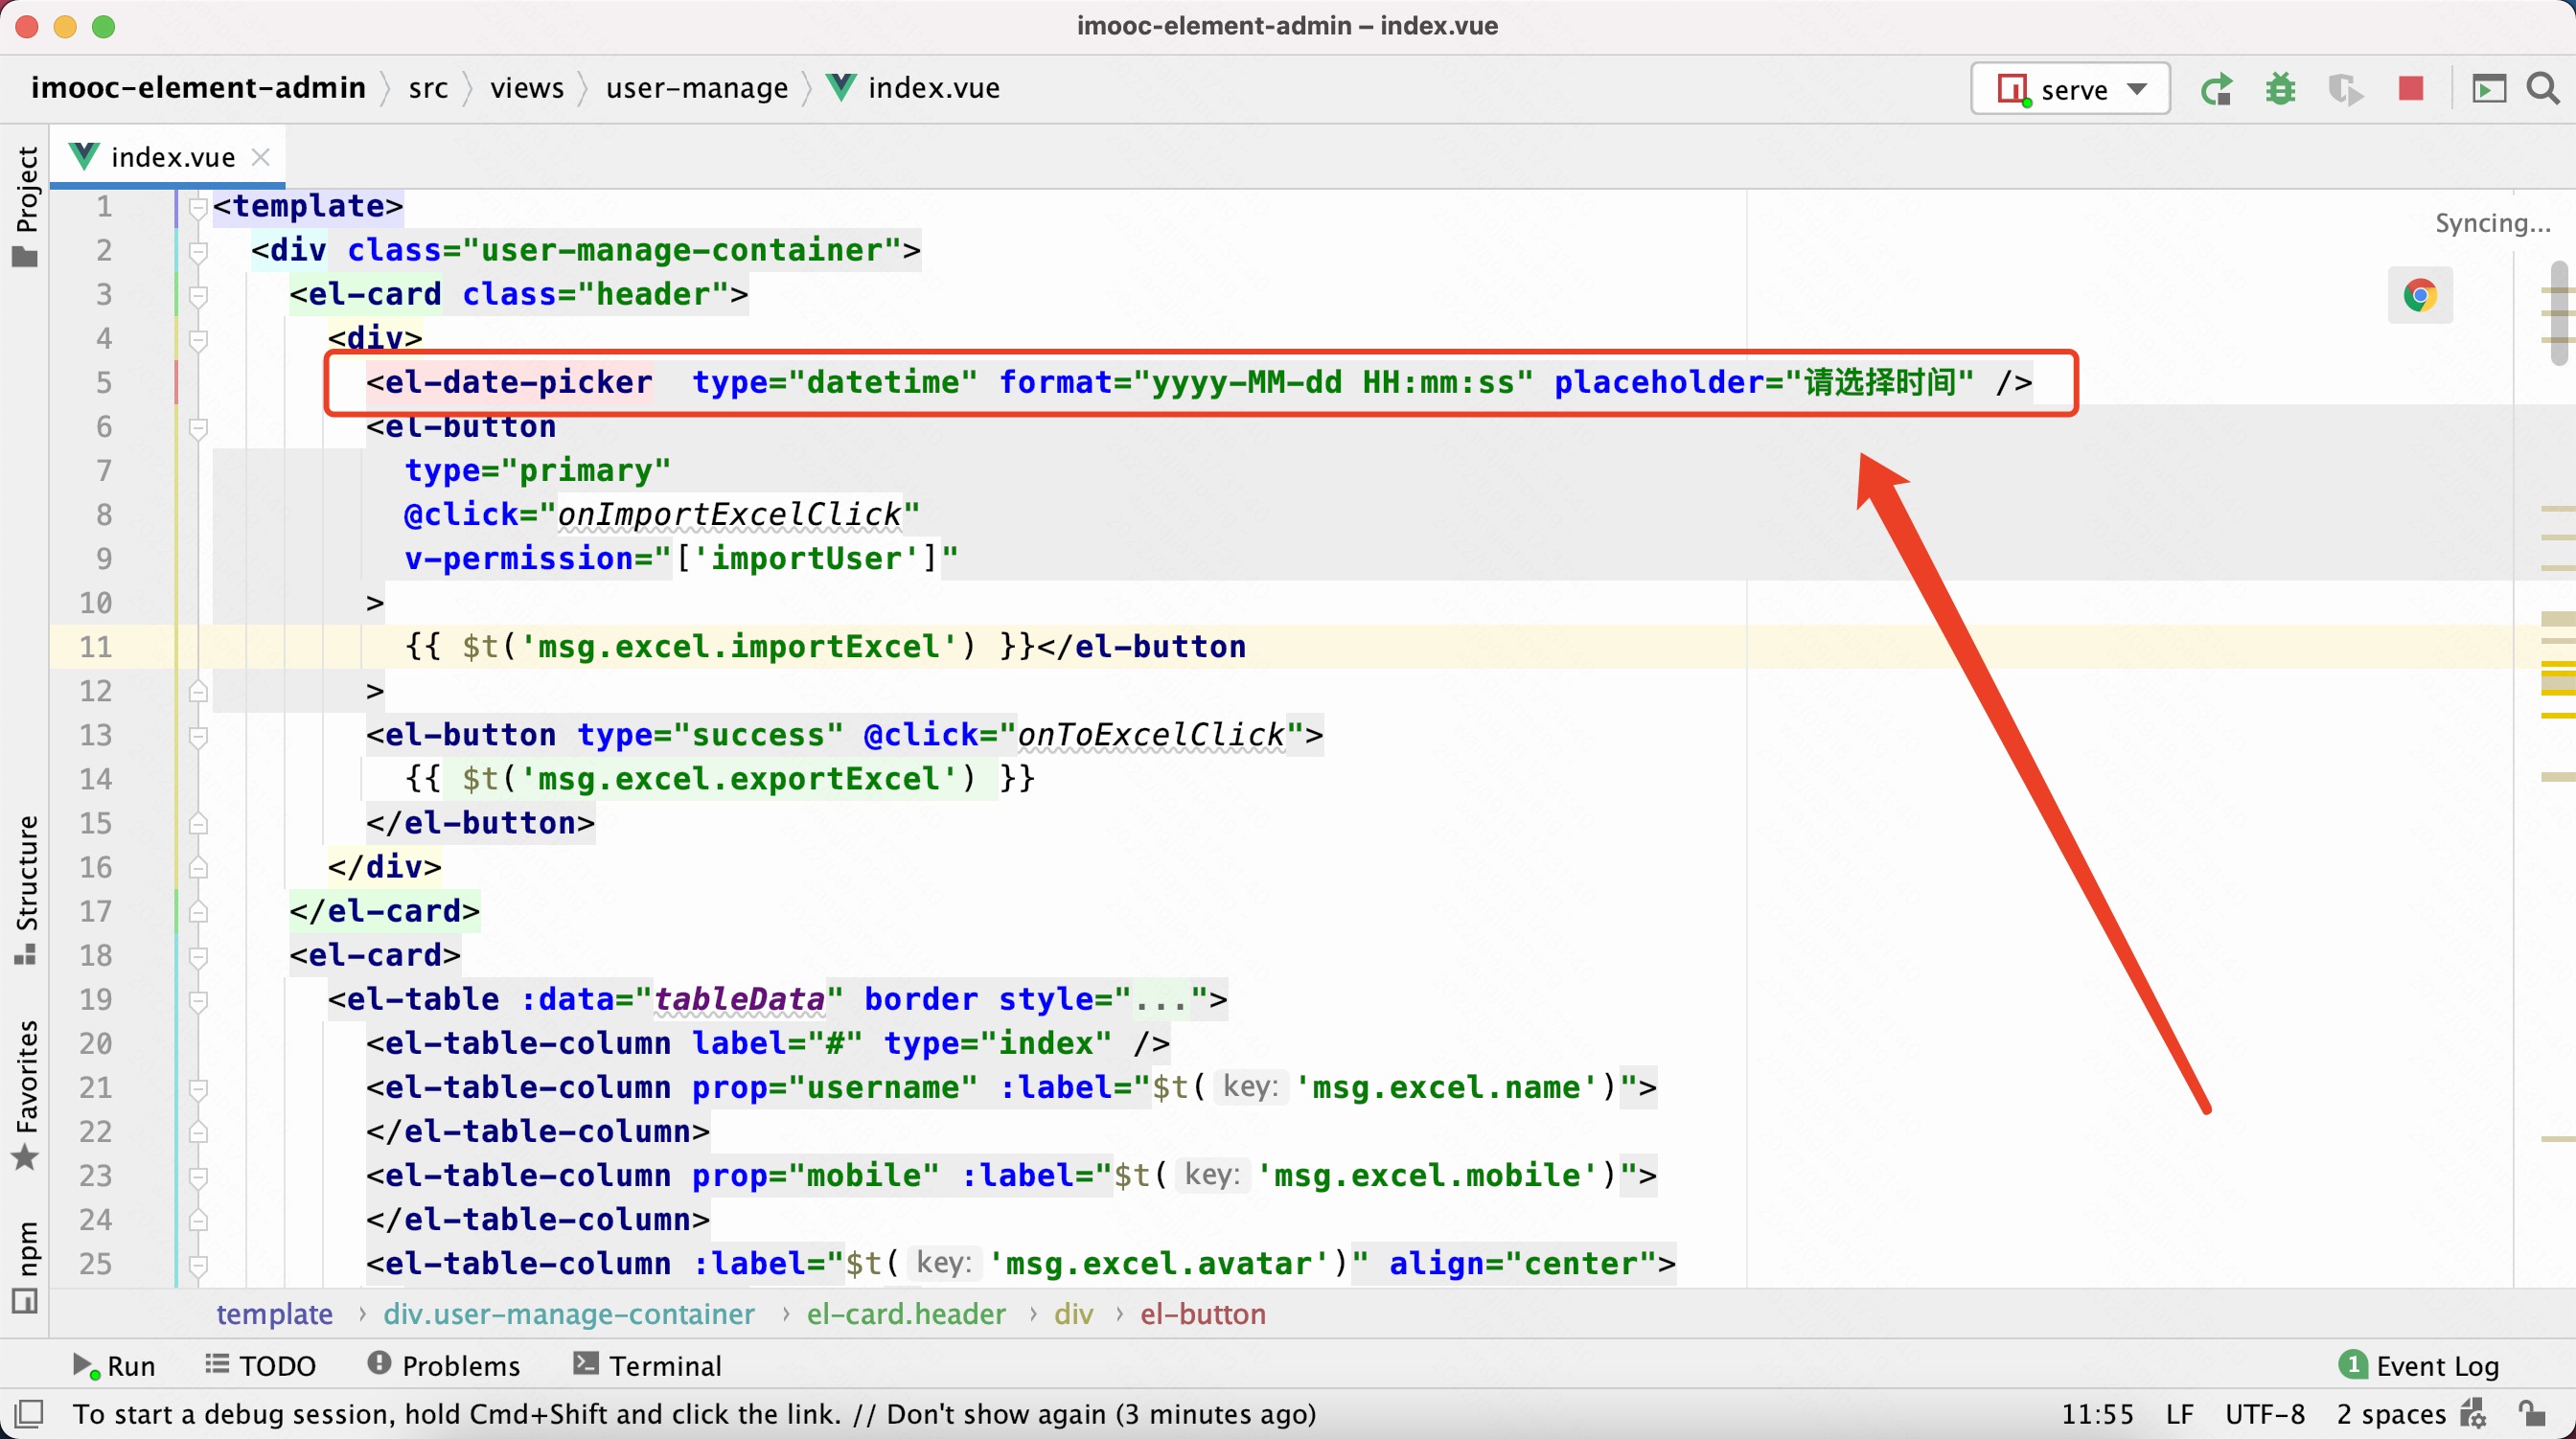This screenshot has height=1439, width=2576.
Task: Click the div item in code breadcrumb
Action: tap(1073, 1314)
